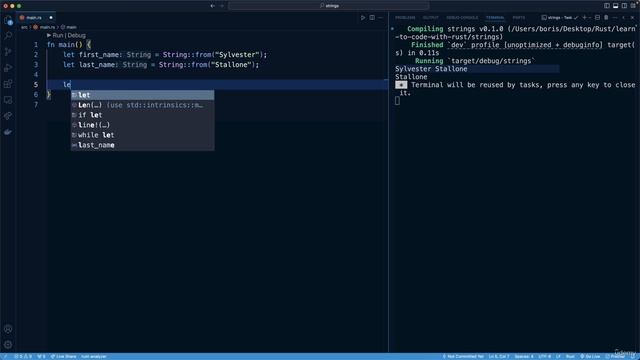Click the Prettier status item
Image resolution: width=640 pixels, height=360 pixels.
click(615, 356)
